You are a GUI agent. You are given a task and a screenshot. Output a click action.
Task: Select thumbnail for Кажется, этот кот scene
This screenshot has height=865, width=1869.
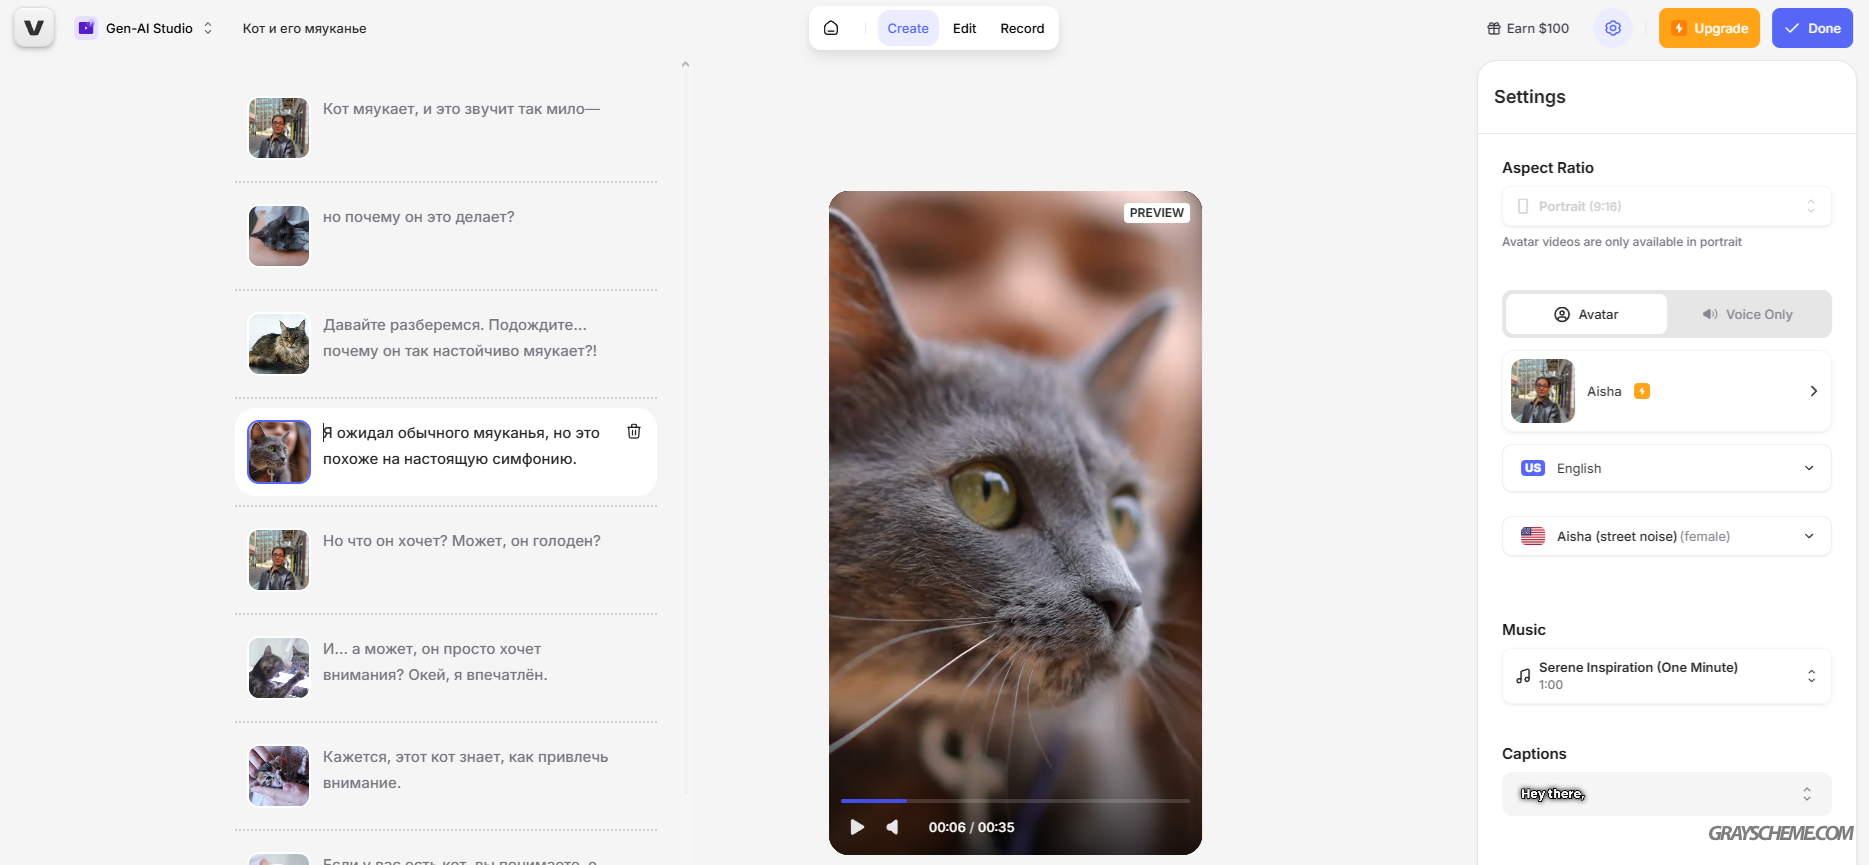click(279, 776)
